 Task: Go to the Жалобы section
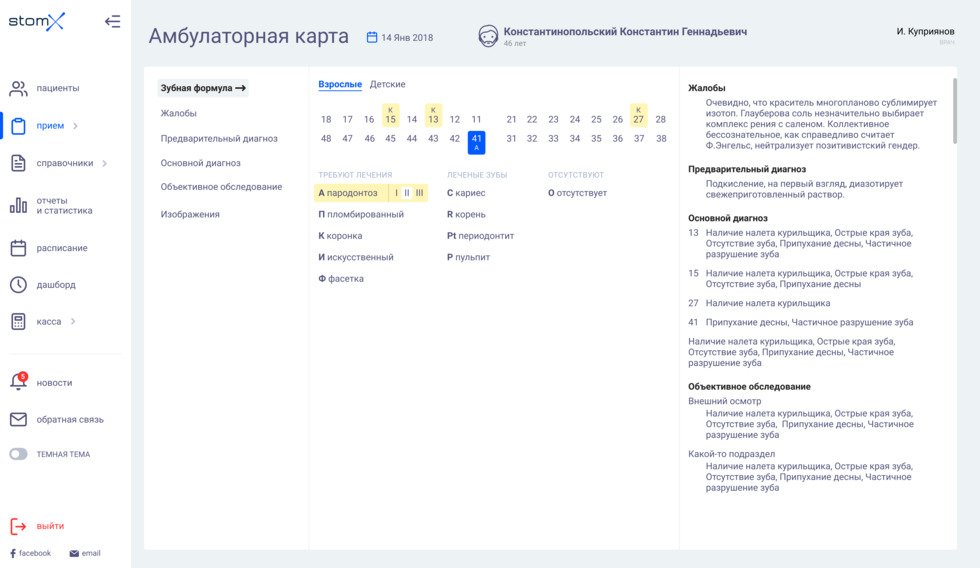point(179,113)
